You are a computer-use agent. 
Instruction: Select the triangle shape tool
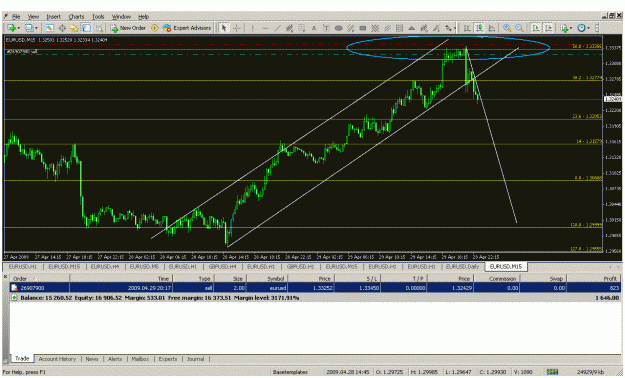click(x=411, y=28)
